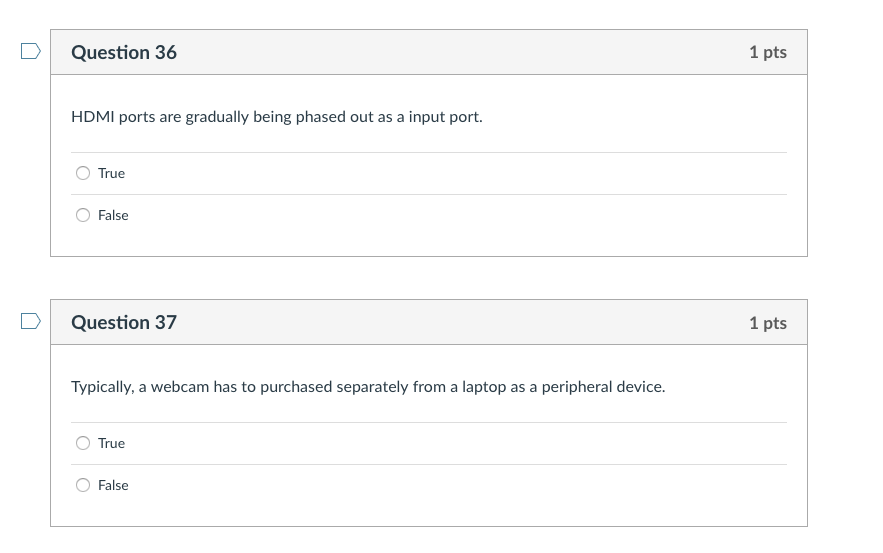Click the word "webcam" in Question 37

(180, 387)
